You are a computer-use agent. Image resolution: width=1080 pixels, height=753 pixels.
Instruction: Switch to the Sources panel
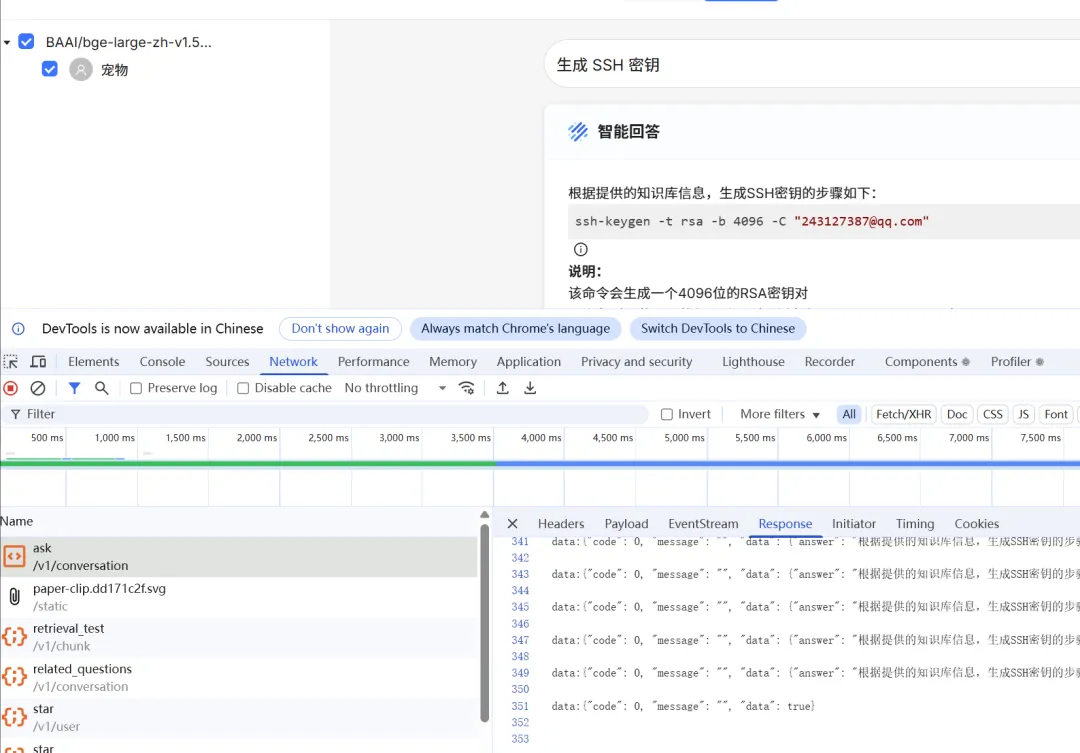point(227,362)
